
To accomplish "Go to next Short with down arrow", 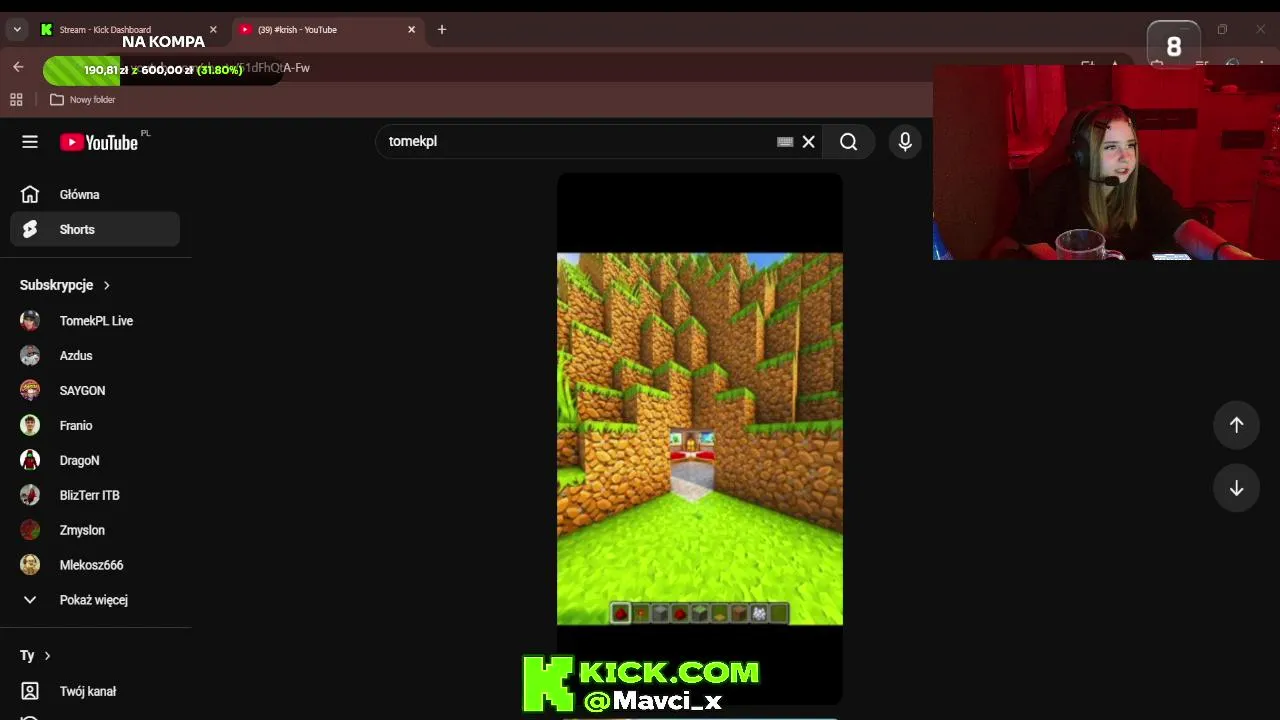I will pyautogui.click(x=1236, y=488).
